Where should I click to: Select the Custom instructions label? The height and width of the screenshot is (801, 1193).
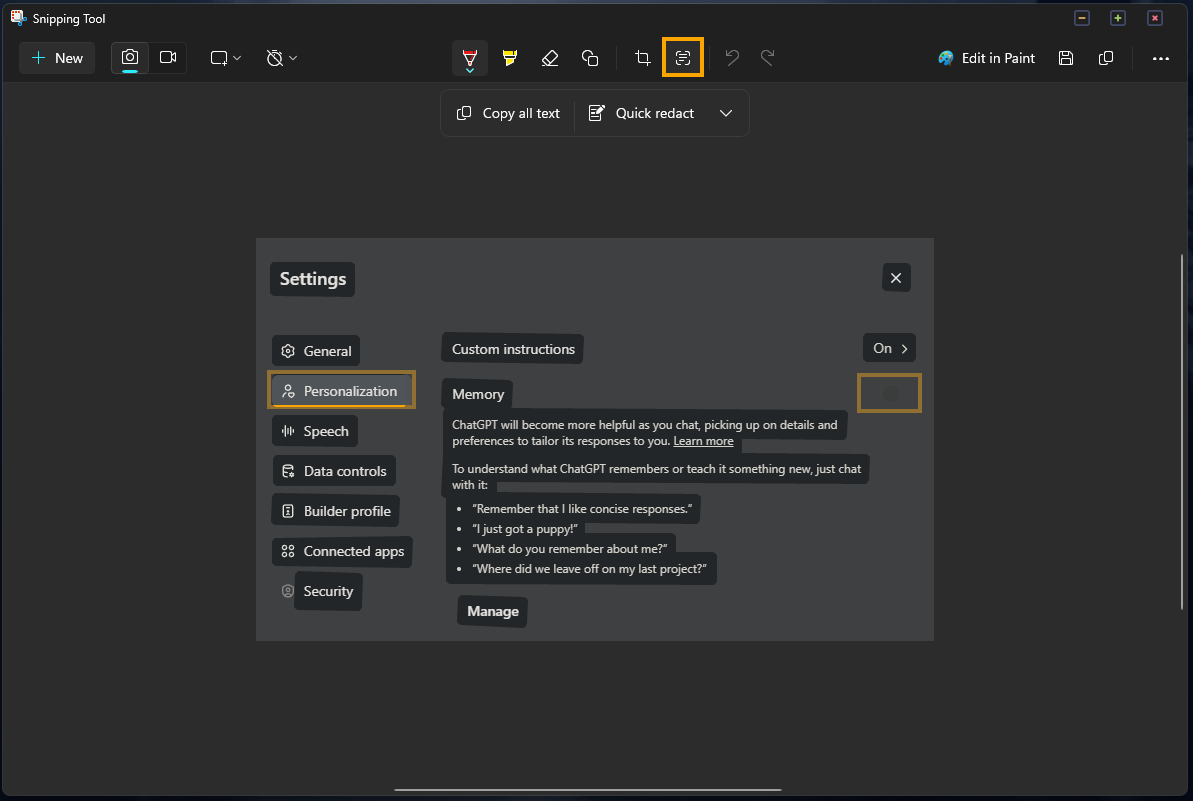tap(513, 349)
